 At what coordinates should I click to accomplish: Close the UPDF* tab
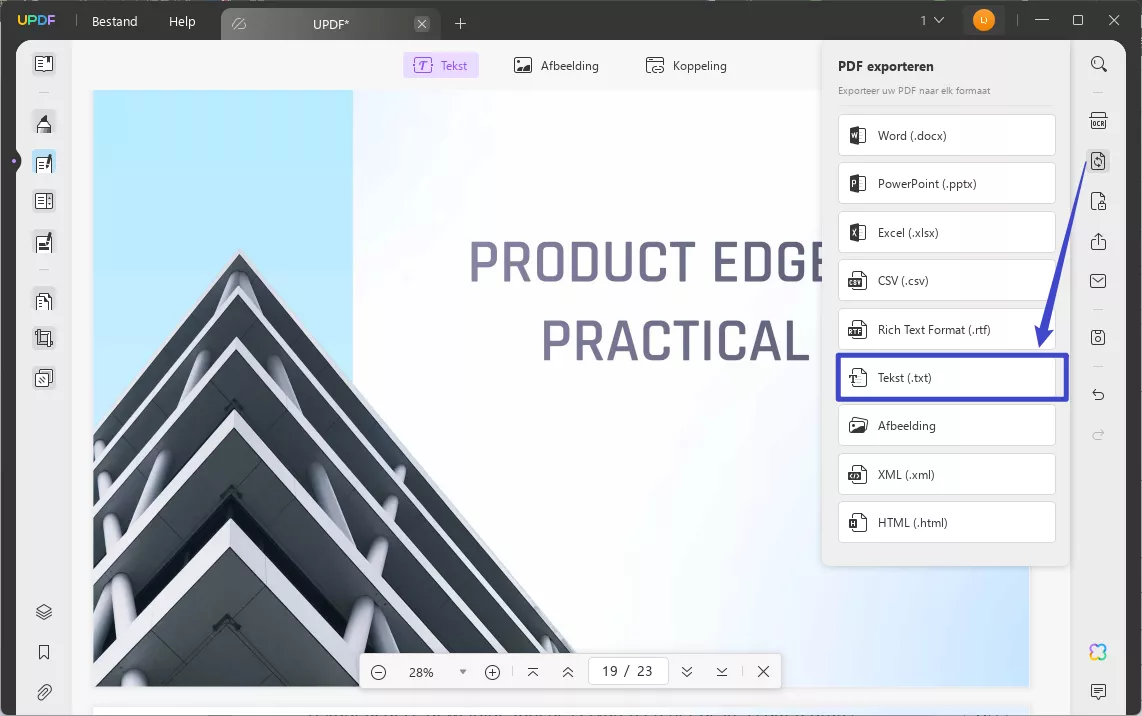click(x=422, y=24)
